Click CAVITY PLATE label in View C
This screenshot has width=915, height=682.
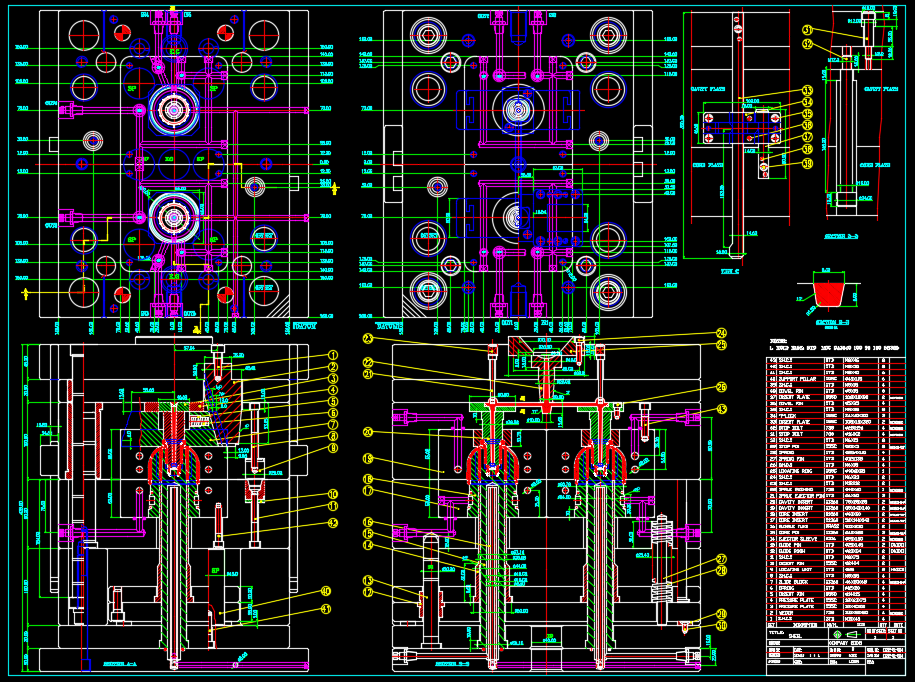click(x=708, y=89)
